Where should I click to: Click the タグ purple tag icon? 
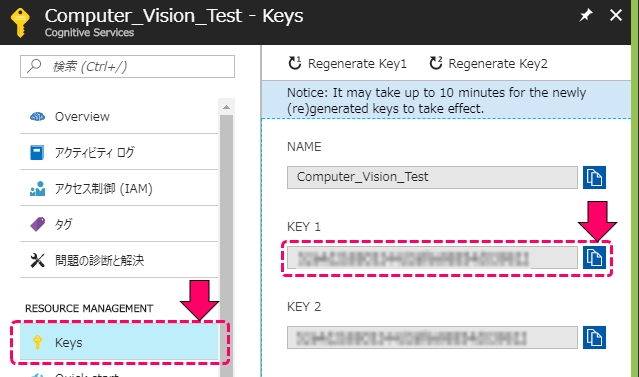pos(37,224)
